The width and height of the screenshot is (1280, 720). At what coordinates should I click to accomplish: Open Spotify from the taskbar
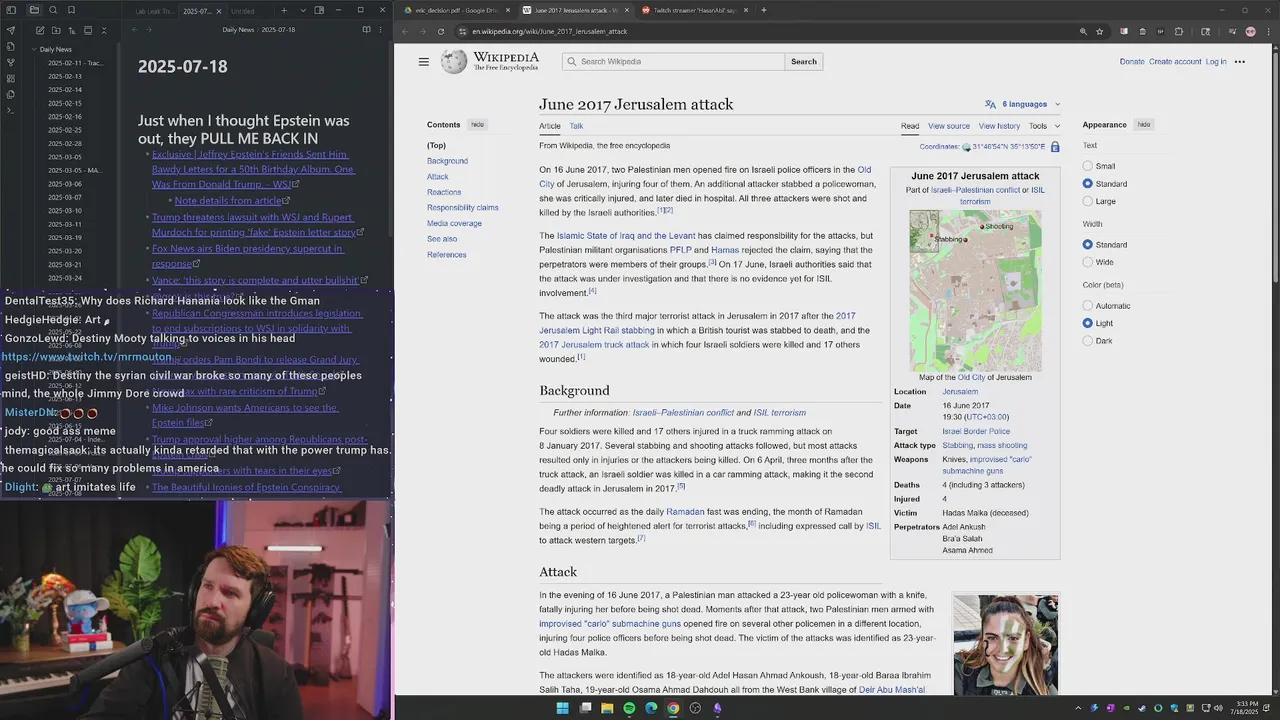(x=629, y=708)
